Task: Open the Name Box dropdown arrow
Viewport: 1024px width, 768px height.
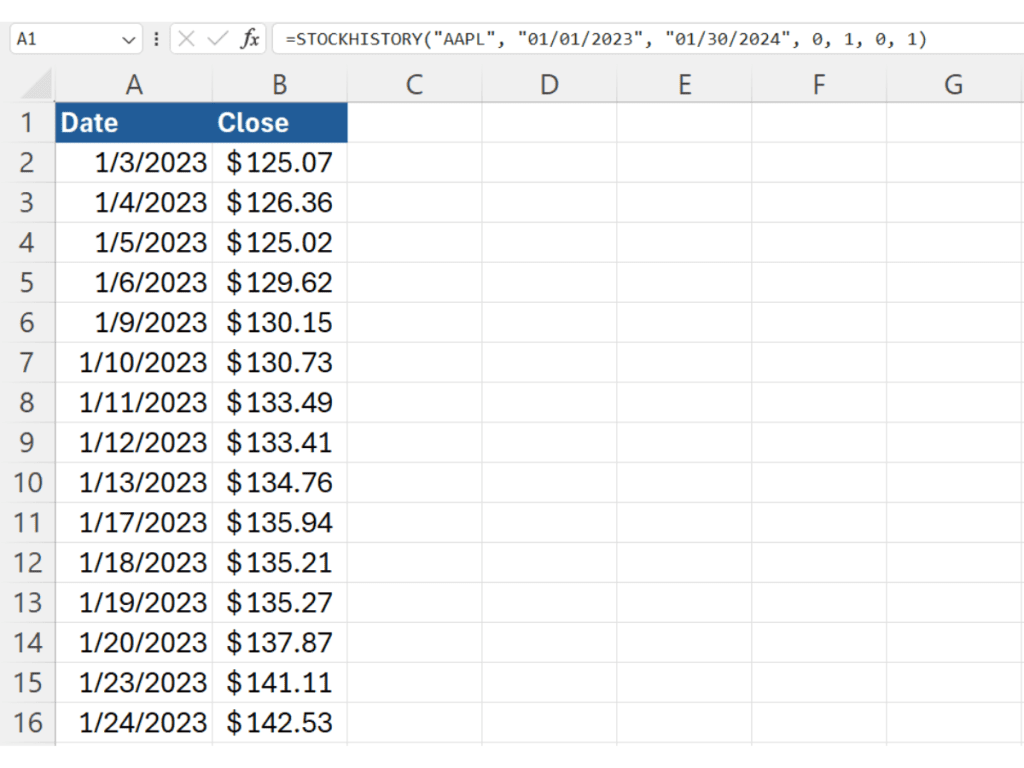Action: (129, 39)
